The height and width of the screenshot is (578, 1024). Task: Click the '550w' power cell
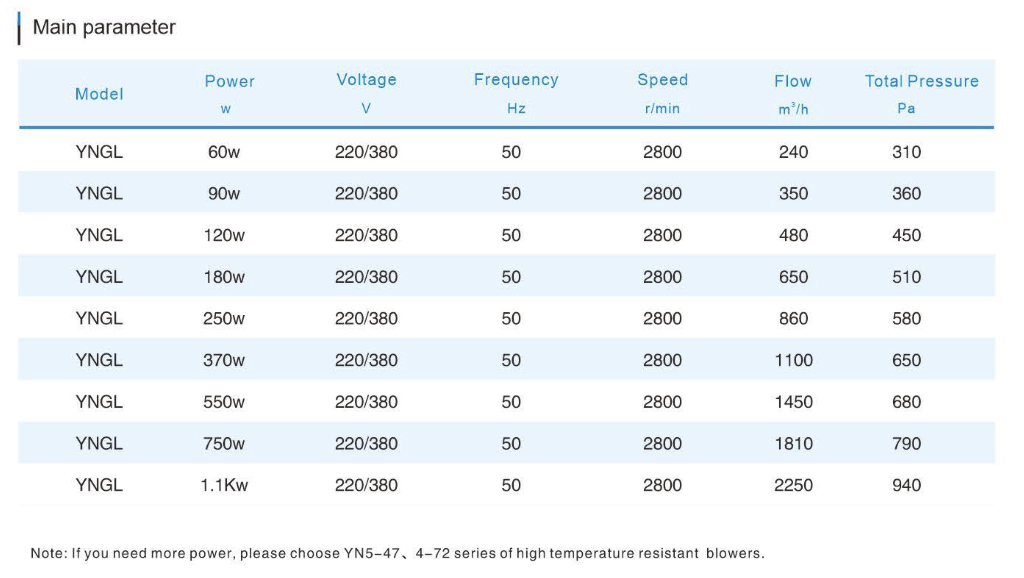click(x=224, y=402)
